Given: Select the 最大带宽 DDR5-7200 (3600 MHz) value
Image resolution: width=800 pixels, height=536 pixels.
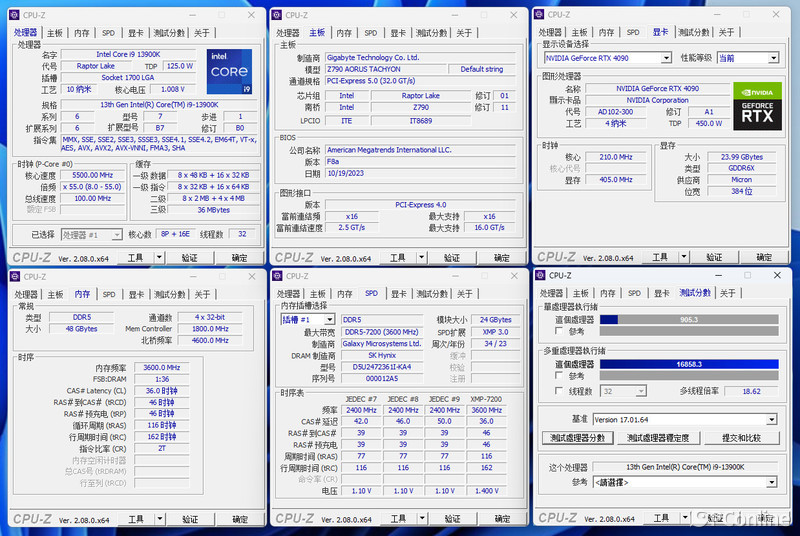Looking at the screenshot, I should (382, 332).
